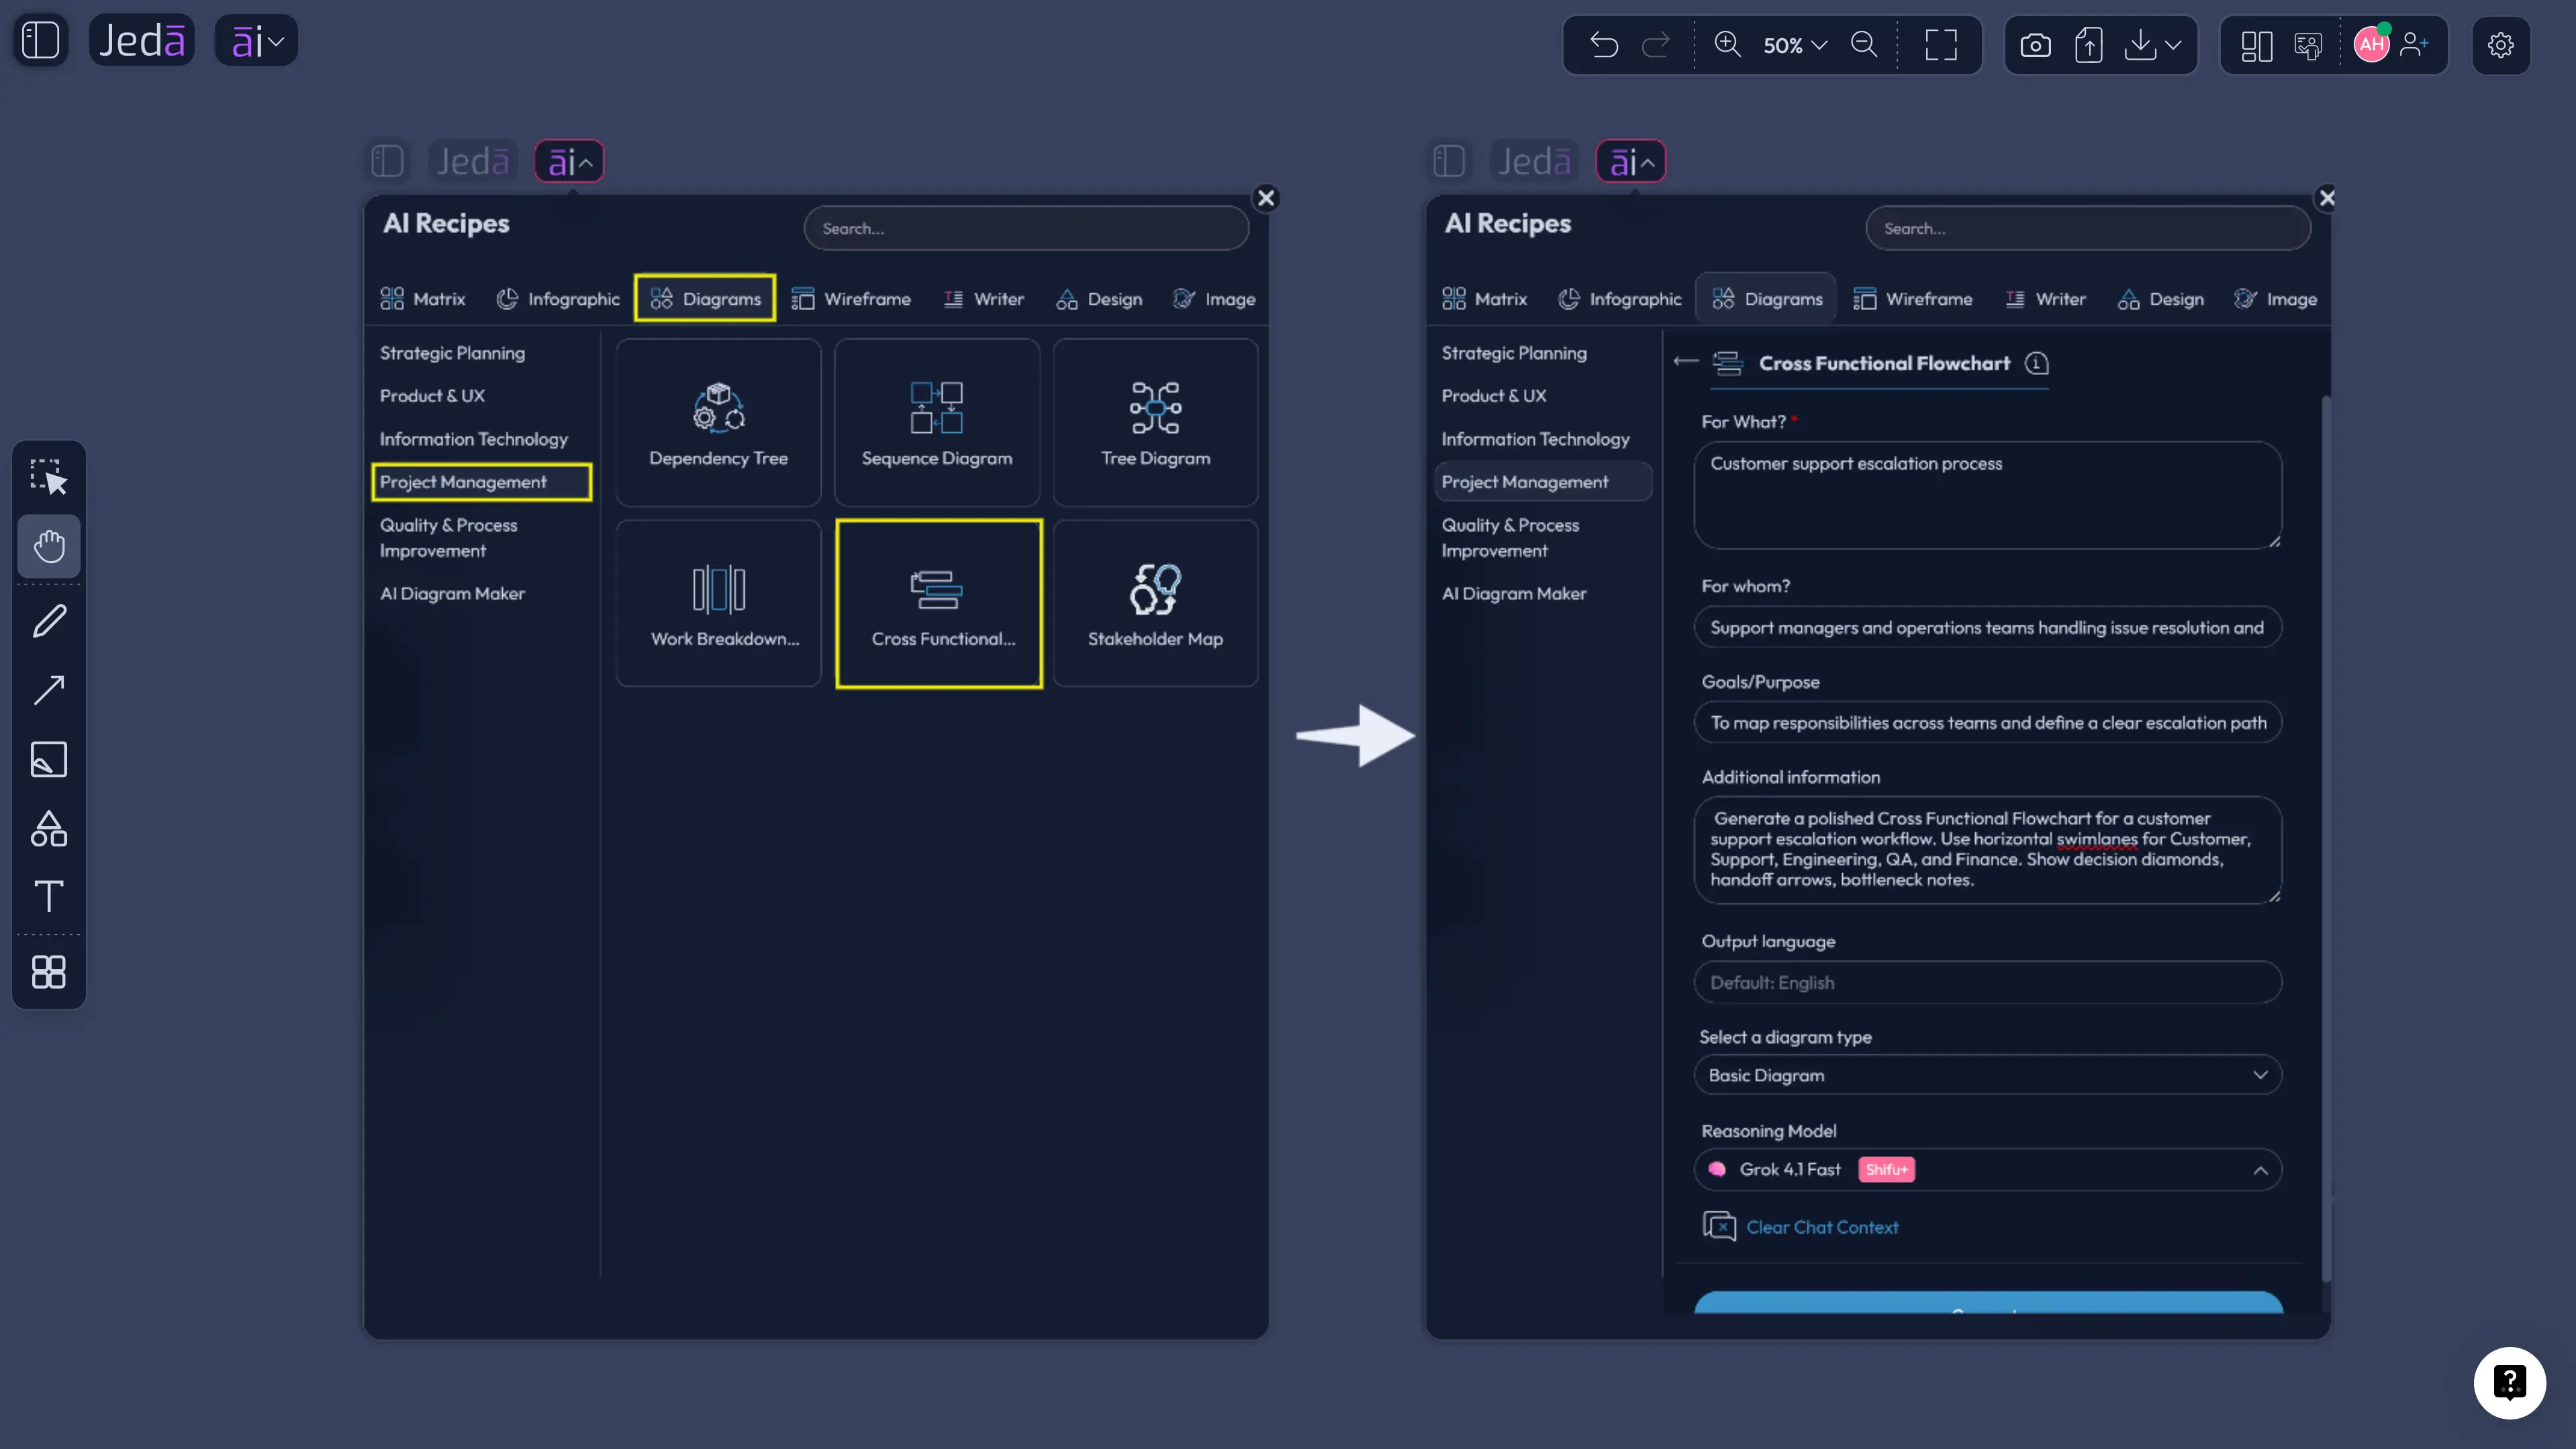2576x1449 pixels.
Task: Select the pen drawing tool
Action: [49, 621]
